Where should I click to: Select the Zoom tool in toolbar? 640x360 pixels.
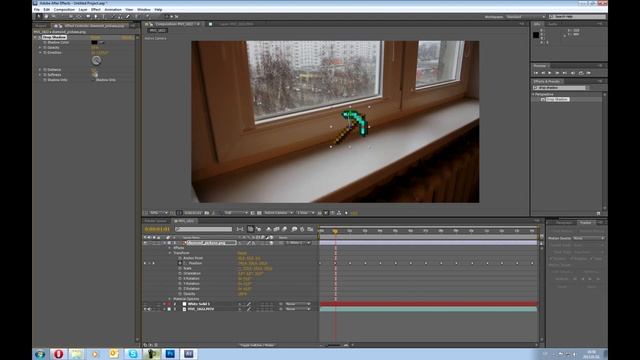point(53,17)
